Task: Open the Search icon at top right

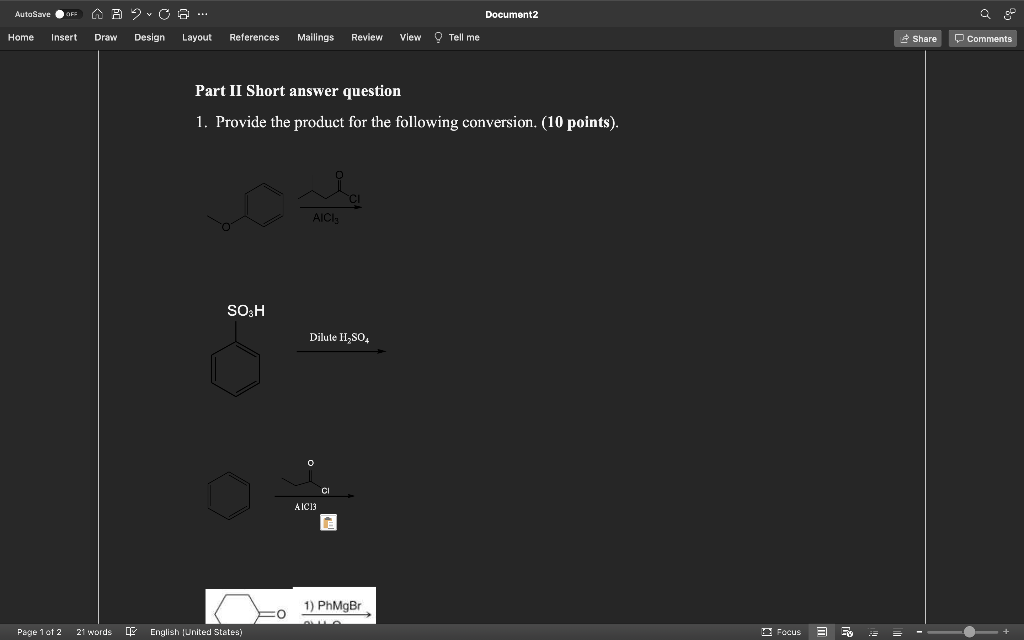Action: 985,14
